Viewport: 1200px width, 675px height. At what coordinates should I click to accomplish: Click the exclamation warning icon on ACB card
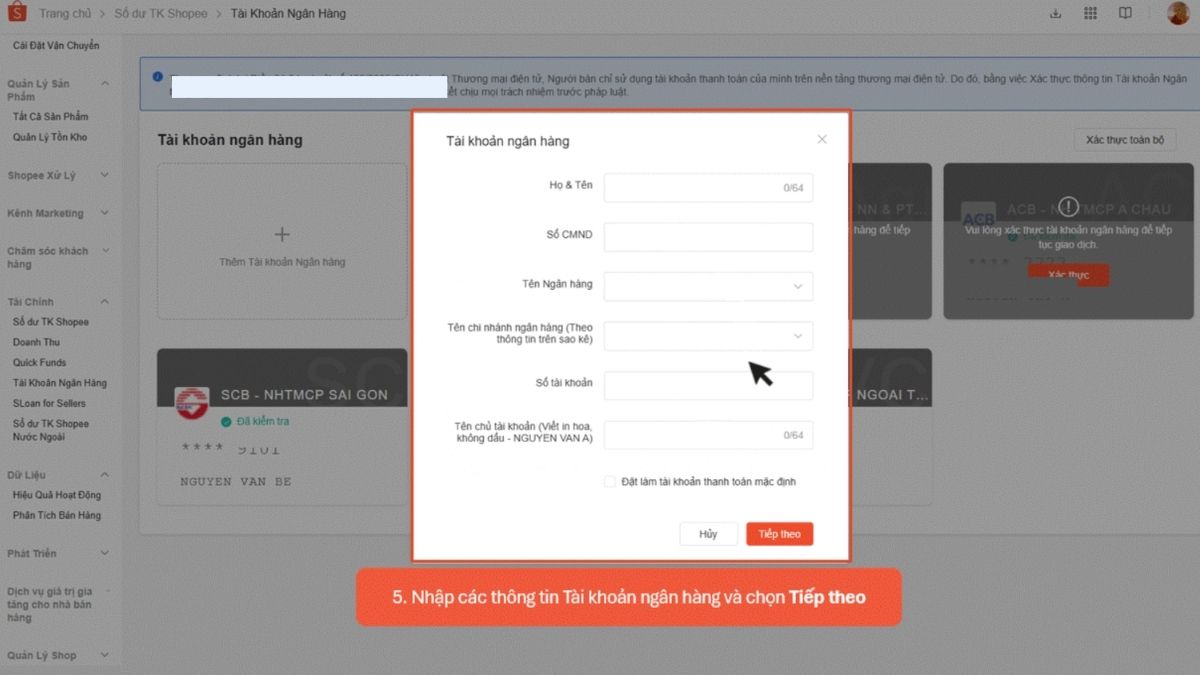[1068, 207]
